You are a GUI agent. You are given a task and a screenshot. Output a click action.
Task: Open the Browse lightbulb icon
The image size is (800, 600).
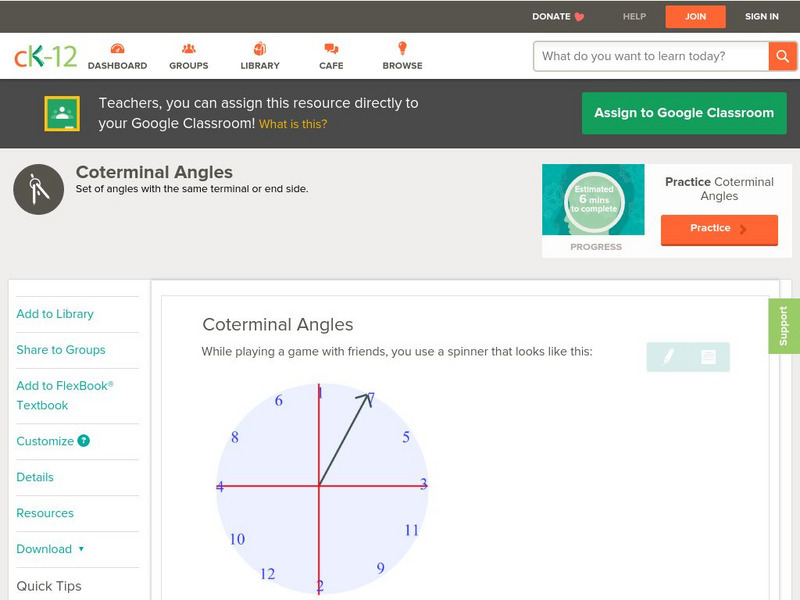[402, 48]
